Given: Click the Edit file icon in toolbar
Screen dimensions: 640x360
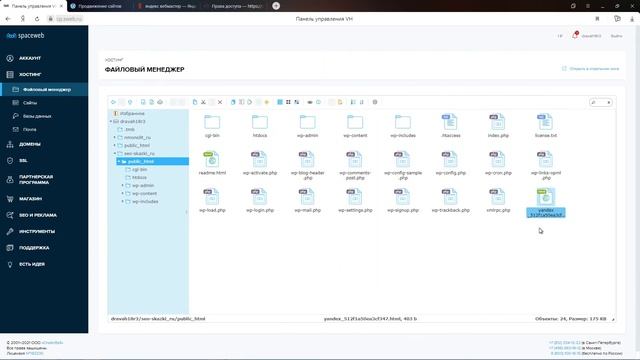Looking at the screenshot, I should (x=250, y=102).
